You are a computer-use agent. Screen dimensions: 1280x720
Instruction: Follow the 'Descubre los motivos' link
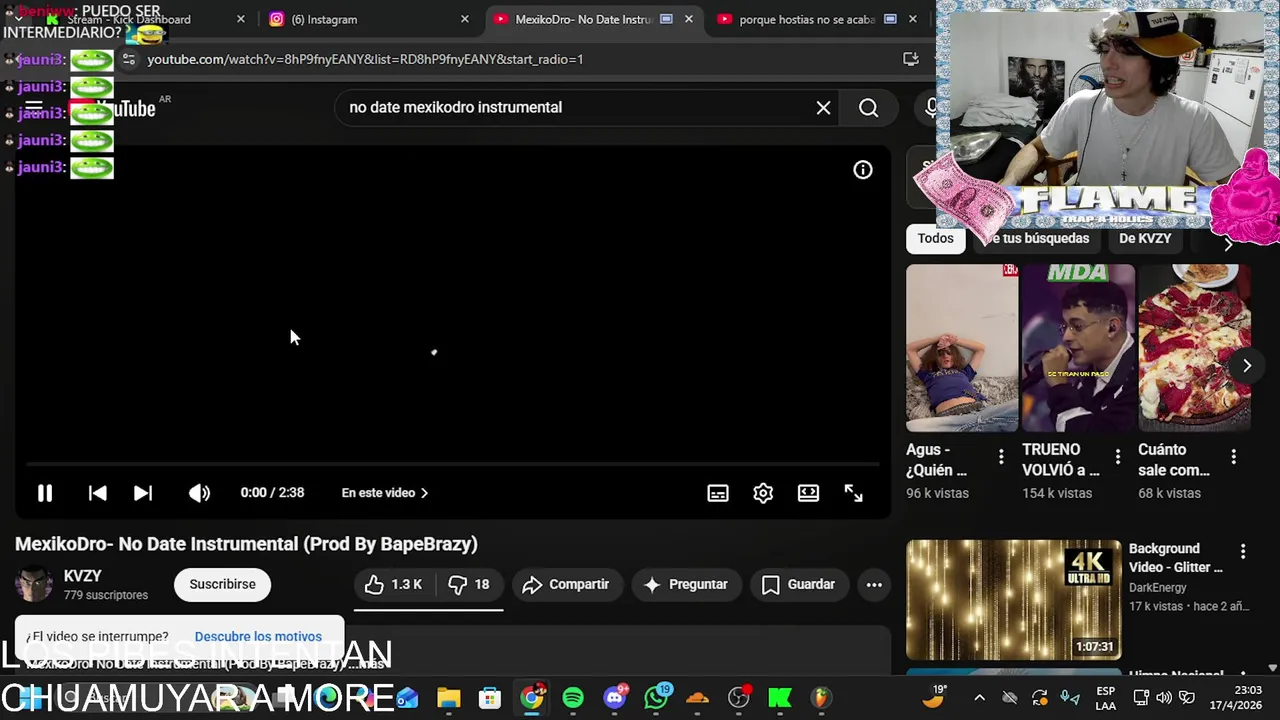coord(258,637)
